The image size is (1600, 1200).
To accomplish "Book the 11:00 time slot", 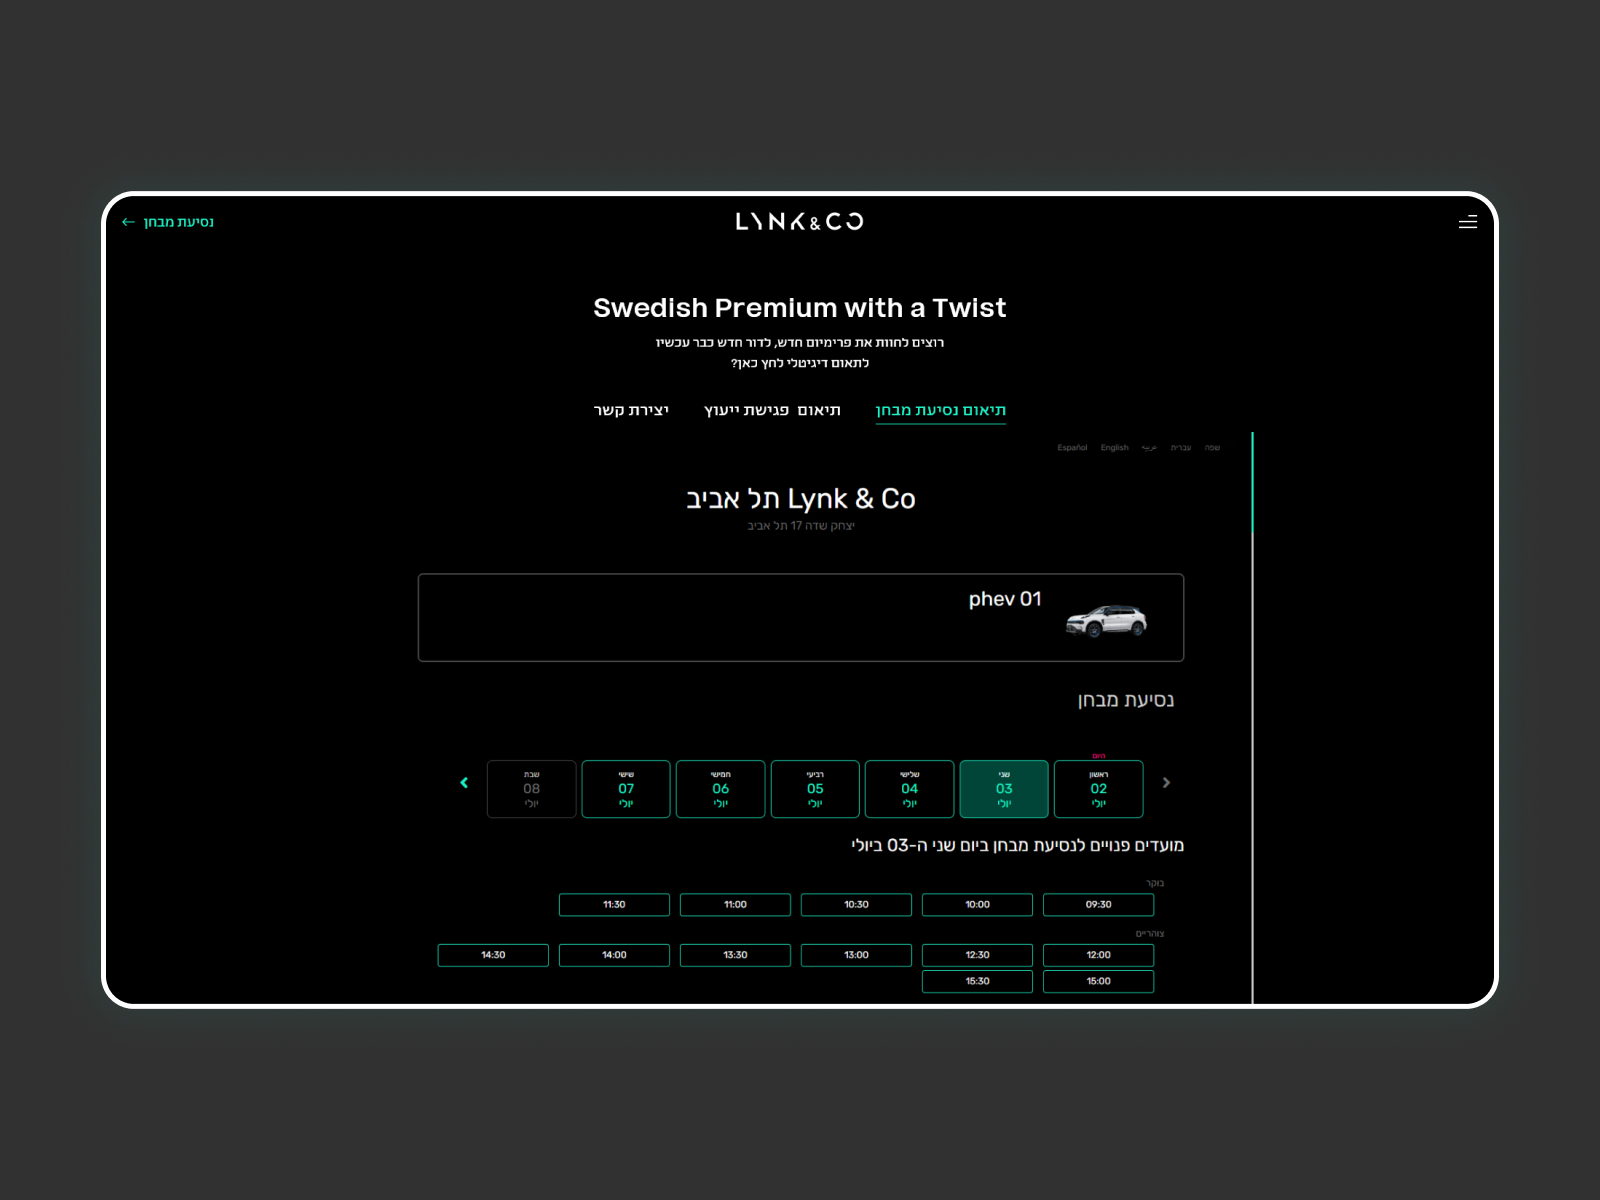I will [735, 905].
